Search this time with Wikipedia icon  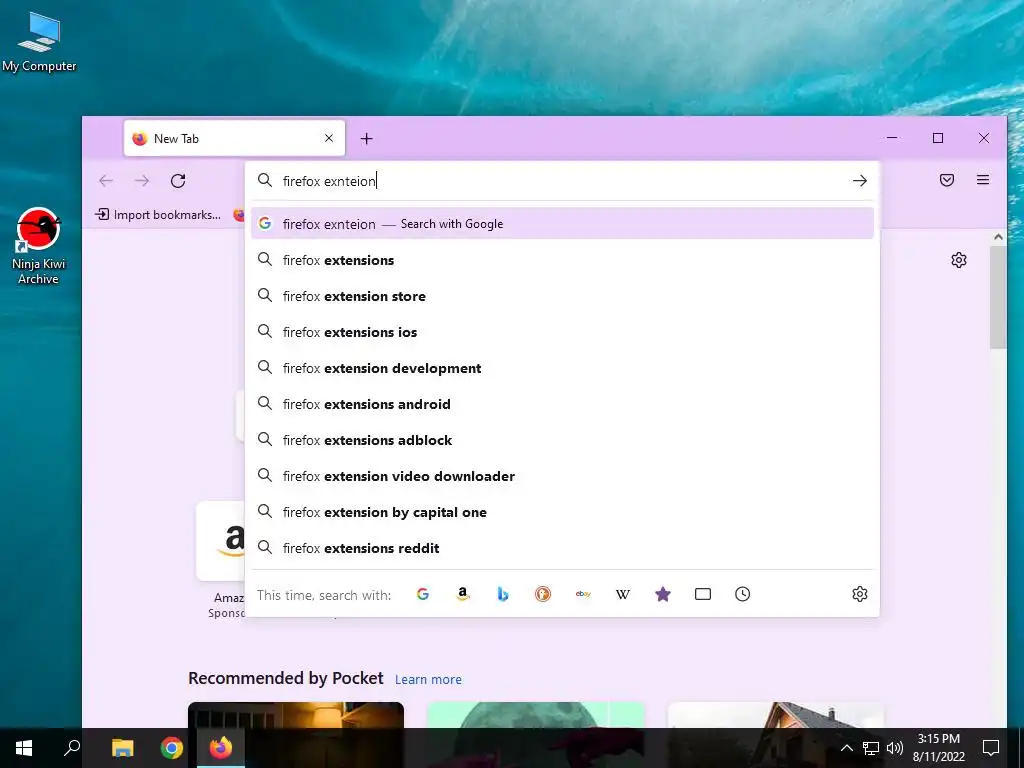[x=622, y=594]
